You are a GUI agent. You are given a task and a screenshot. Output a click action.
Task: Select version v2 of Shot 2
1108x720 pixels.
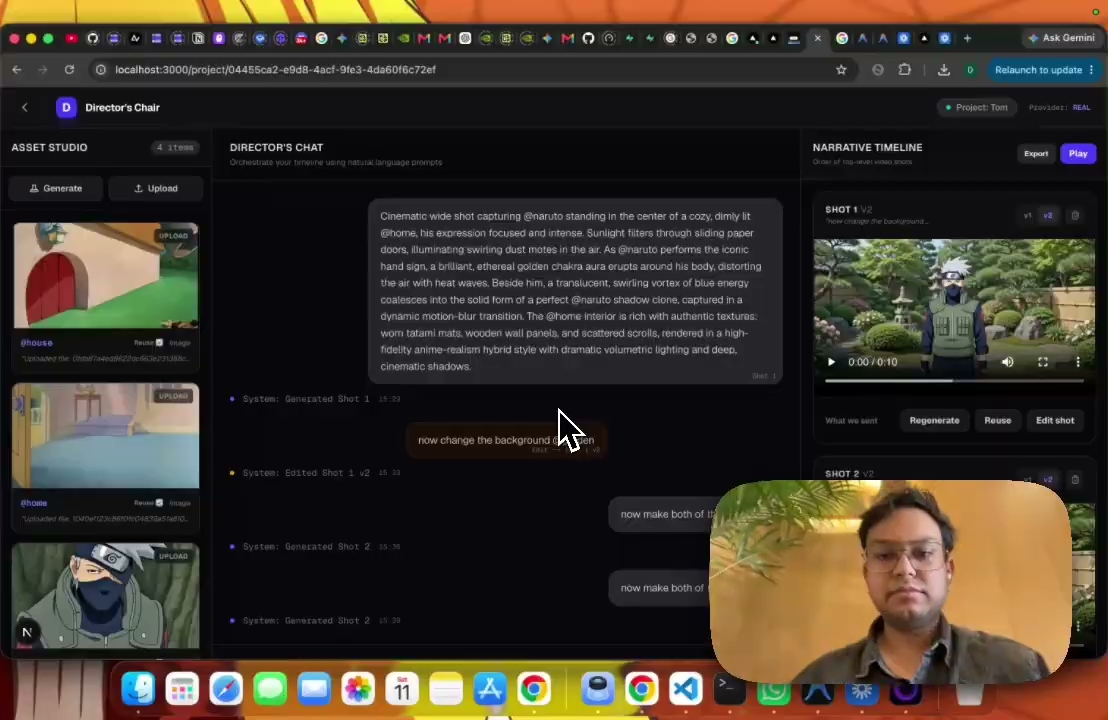(x=1048, y=479)
